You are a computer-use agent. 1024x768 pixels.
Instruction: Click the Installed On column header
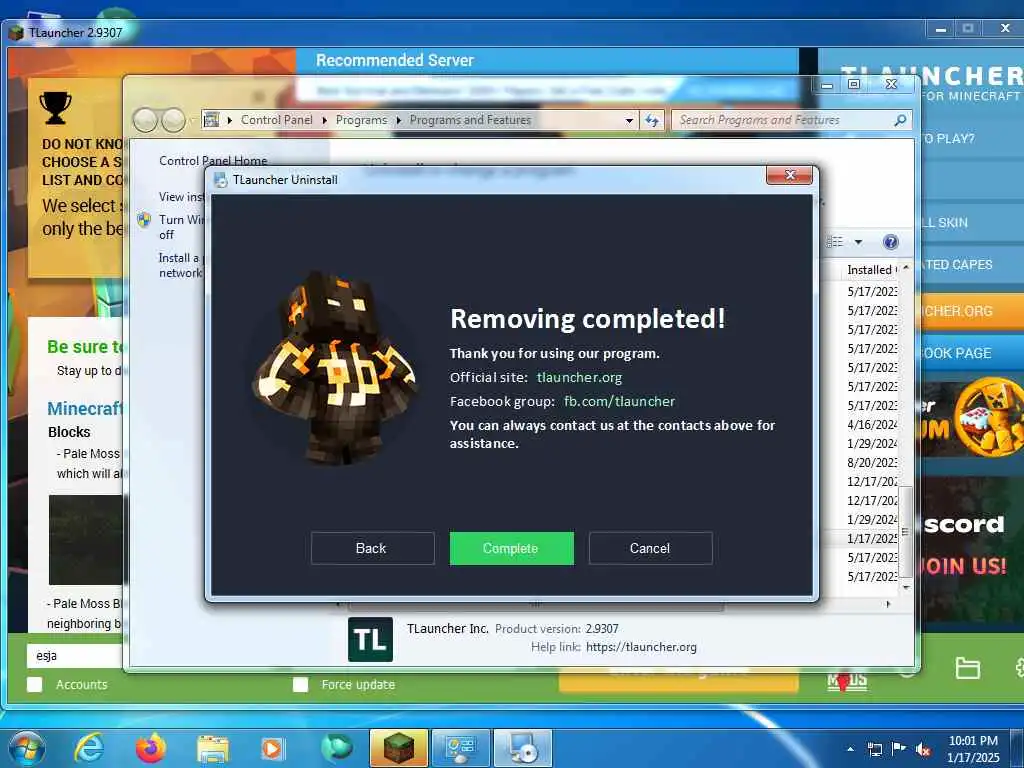(x=871, y=270)
